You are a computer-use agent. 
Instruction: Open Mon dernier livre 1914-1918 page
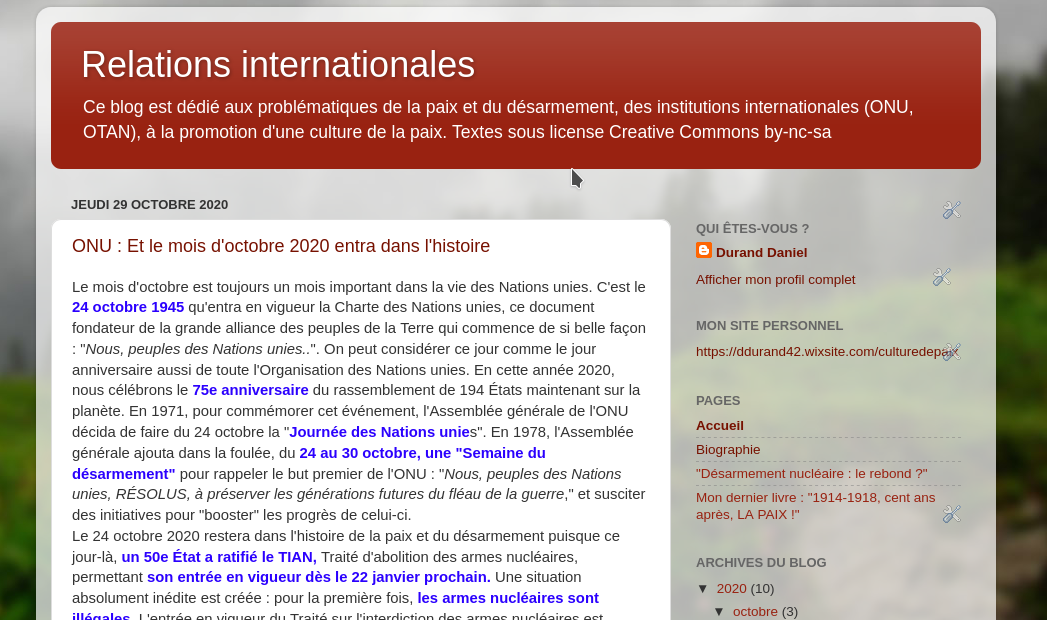[815, 506]
